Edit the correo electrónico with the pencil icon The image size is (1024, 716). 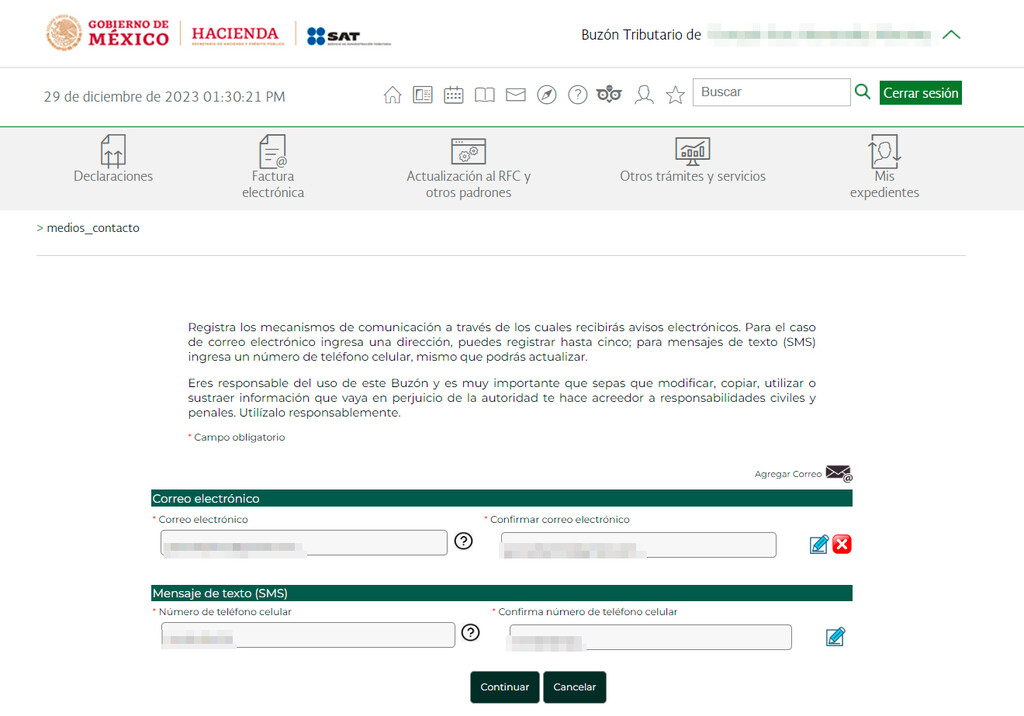[818, 544]
